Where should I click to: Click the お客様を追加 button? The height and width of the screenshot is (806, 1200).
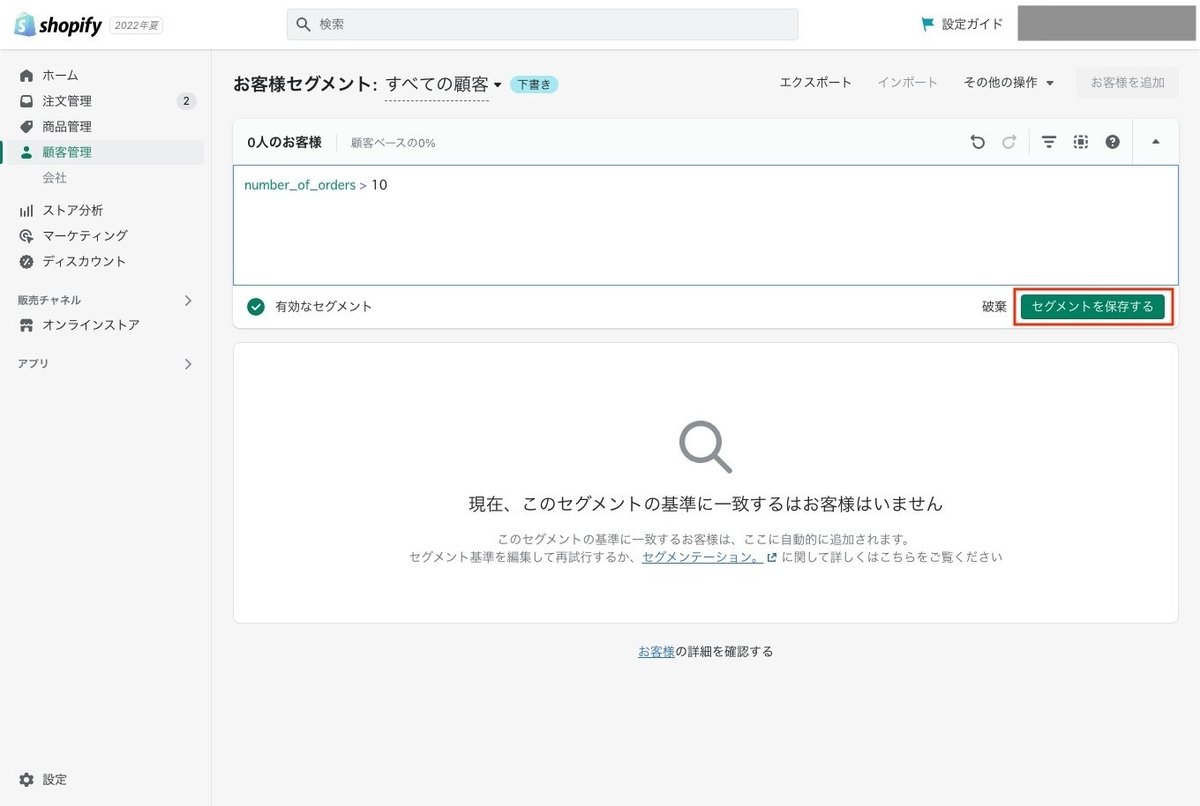(x=1127, y=82)
